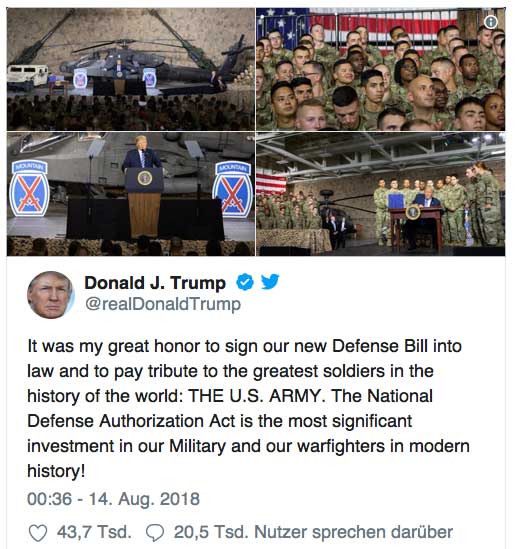Open the helicopter hangar photo

click(131, 69)
